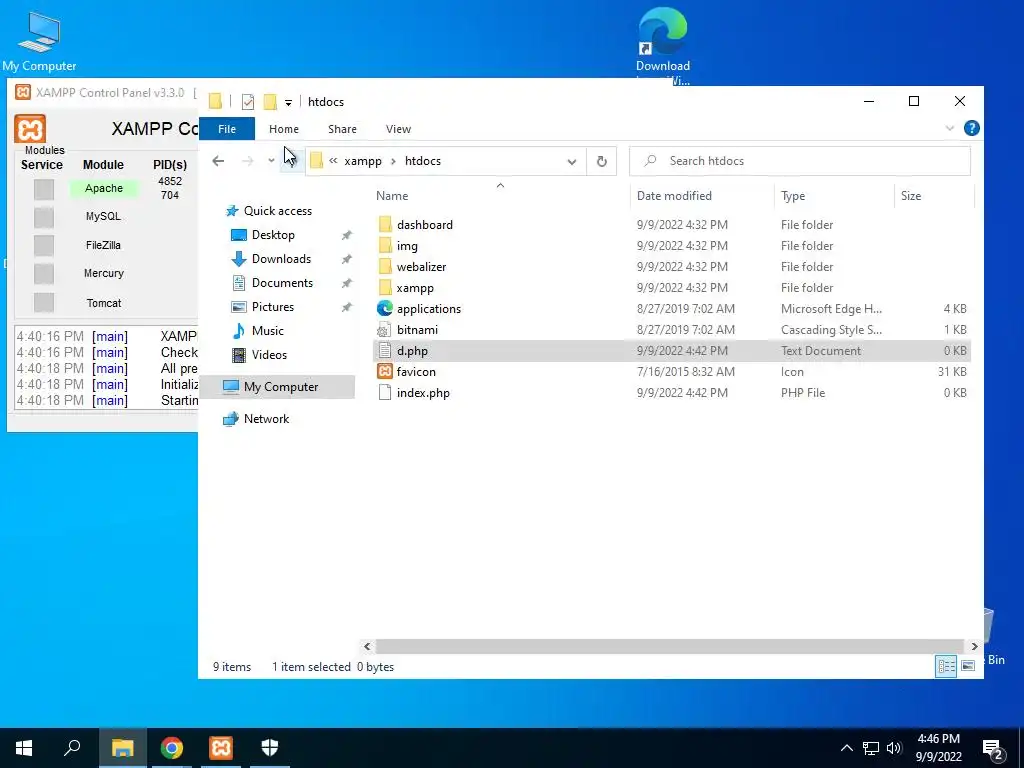Click the scroll right arrow
This screenshot has height=768, width=1024.
coord(974,646)
